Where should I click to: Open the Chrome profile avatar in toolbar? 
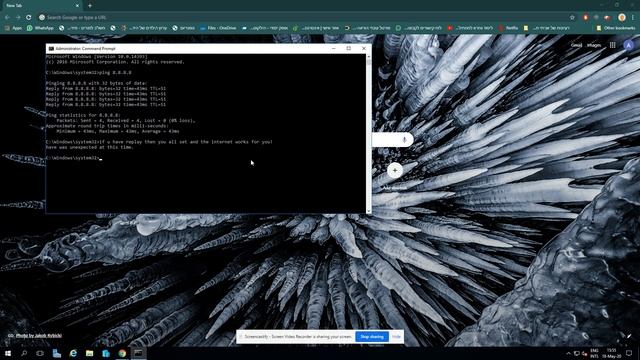point(622,18)
